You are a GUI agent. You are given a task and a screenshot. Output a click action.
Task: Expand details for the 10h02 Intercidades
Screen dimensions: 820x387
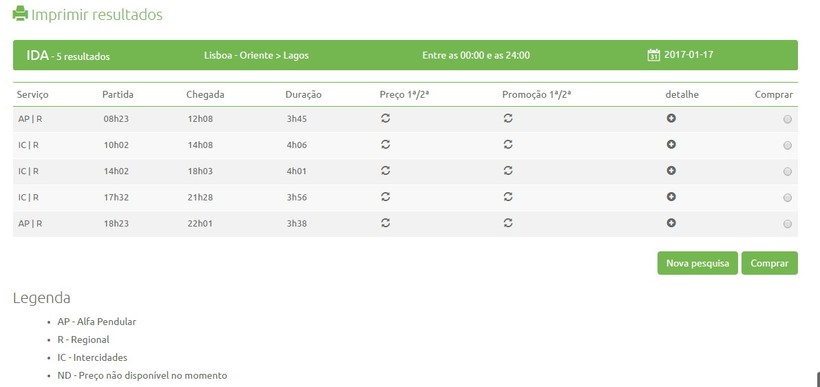click(x=671, y=144)
